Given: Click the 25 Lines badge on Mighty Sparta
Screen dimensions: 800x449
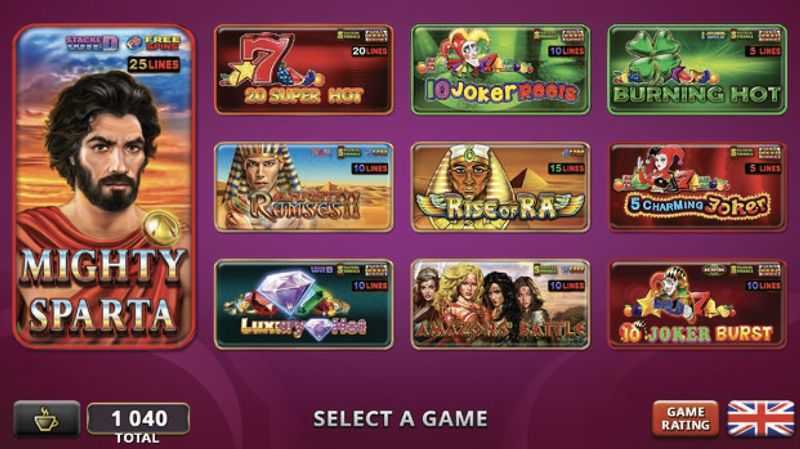Looking at the screenshot, I should [x=154, y=65].
